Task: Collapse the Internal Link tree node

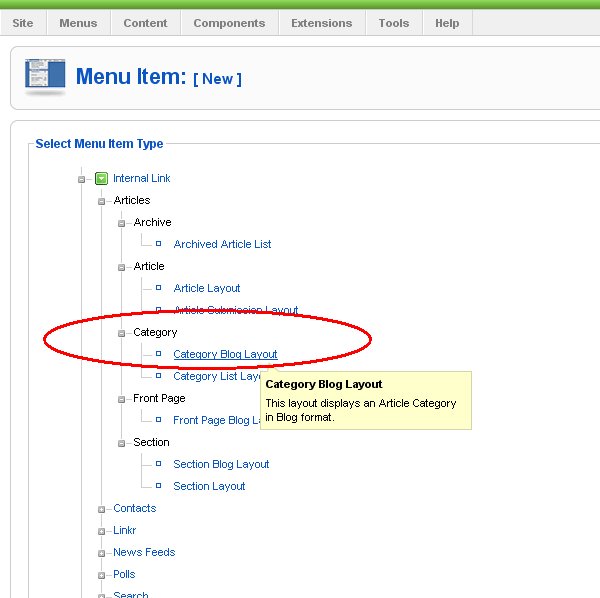Action: (x=81, y=179)
